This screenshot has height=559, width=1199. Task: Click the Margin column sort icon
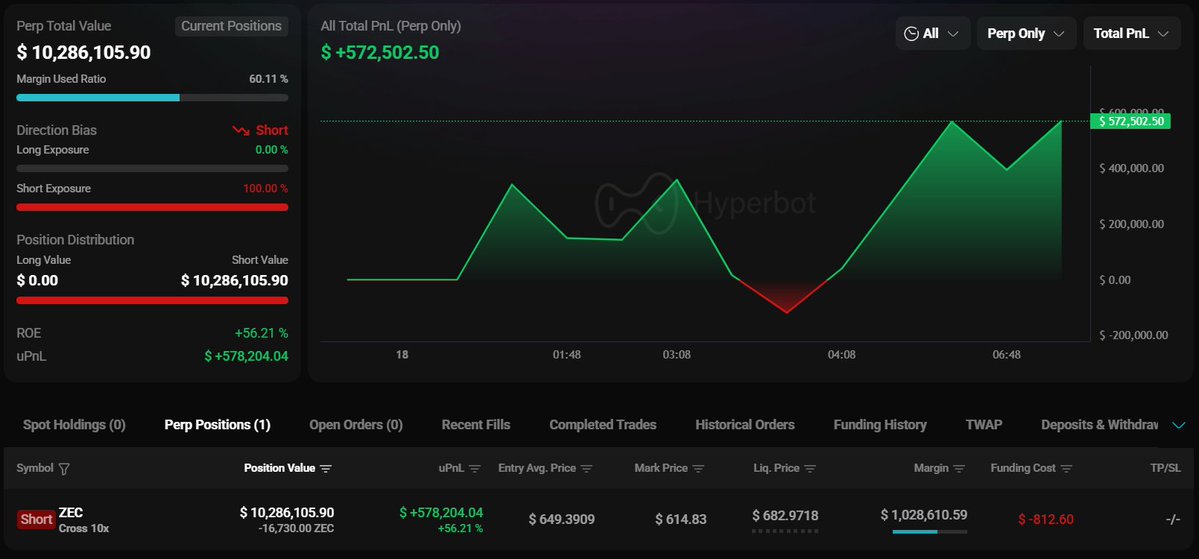[x=959, y=468]
